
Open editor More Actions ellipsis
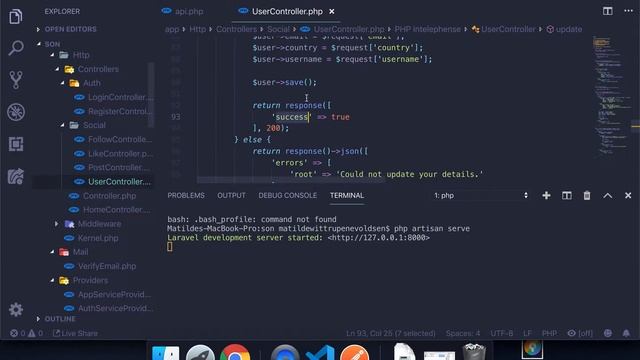(x=628, y=11)
